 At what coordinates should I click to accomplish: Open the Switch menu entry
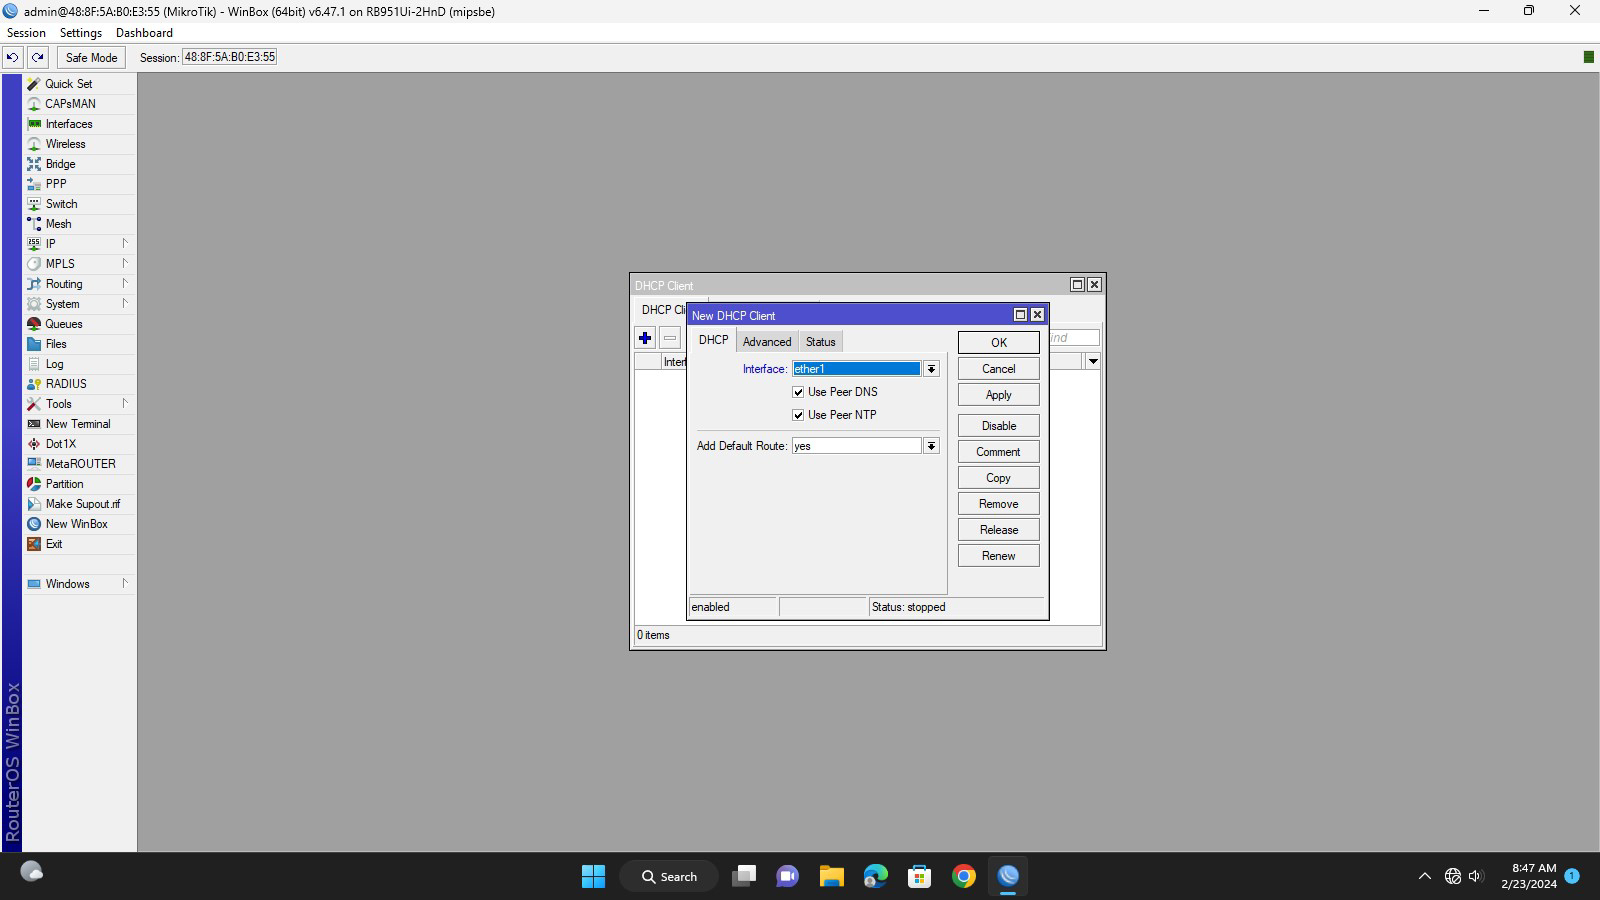click(79, 204)
